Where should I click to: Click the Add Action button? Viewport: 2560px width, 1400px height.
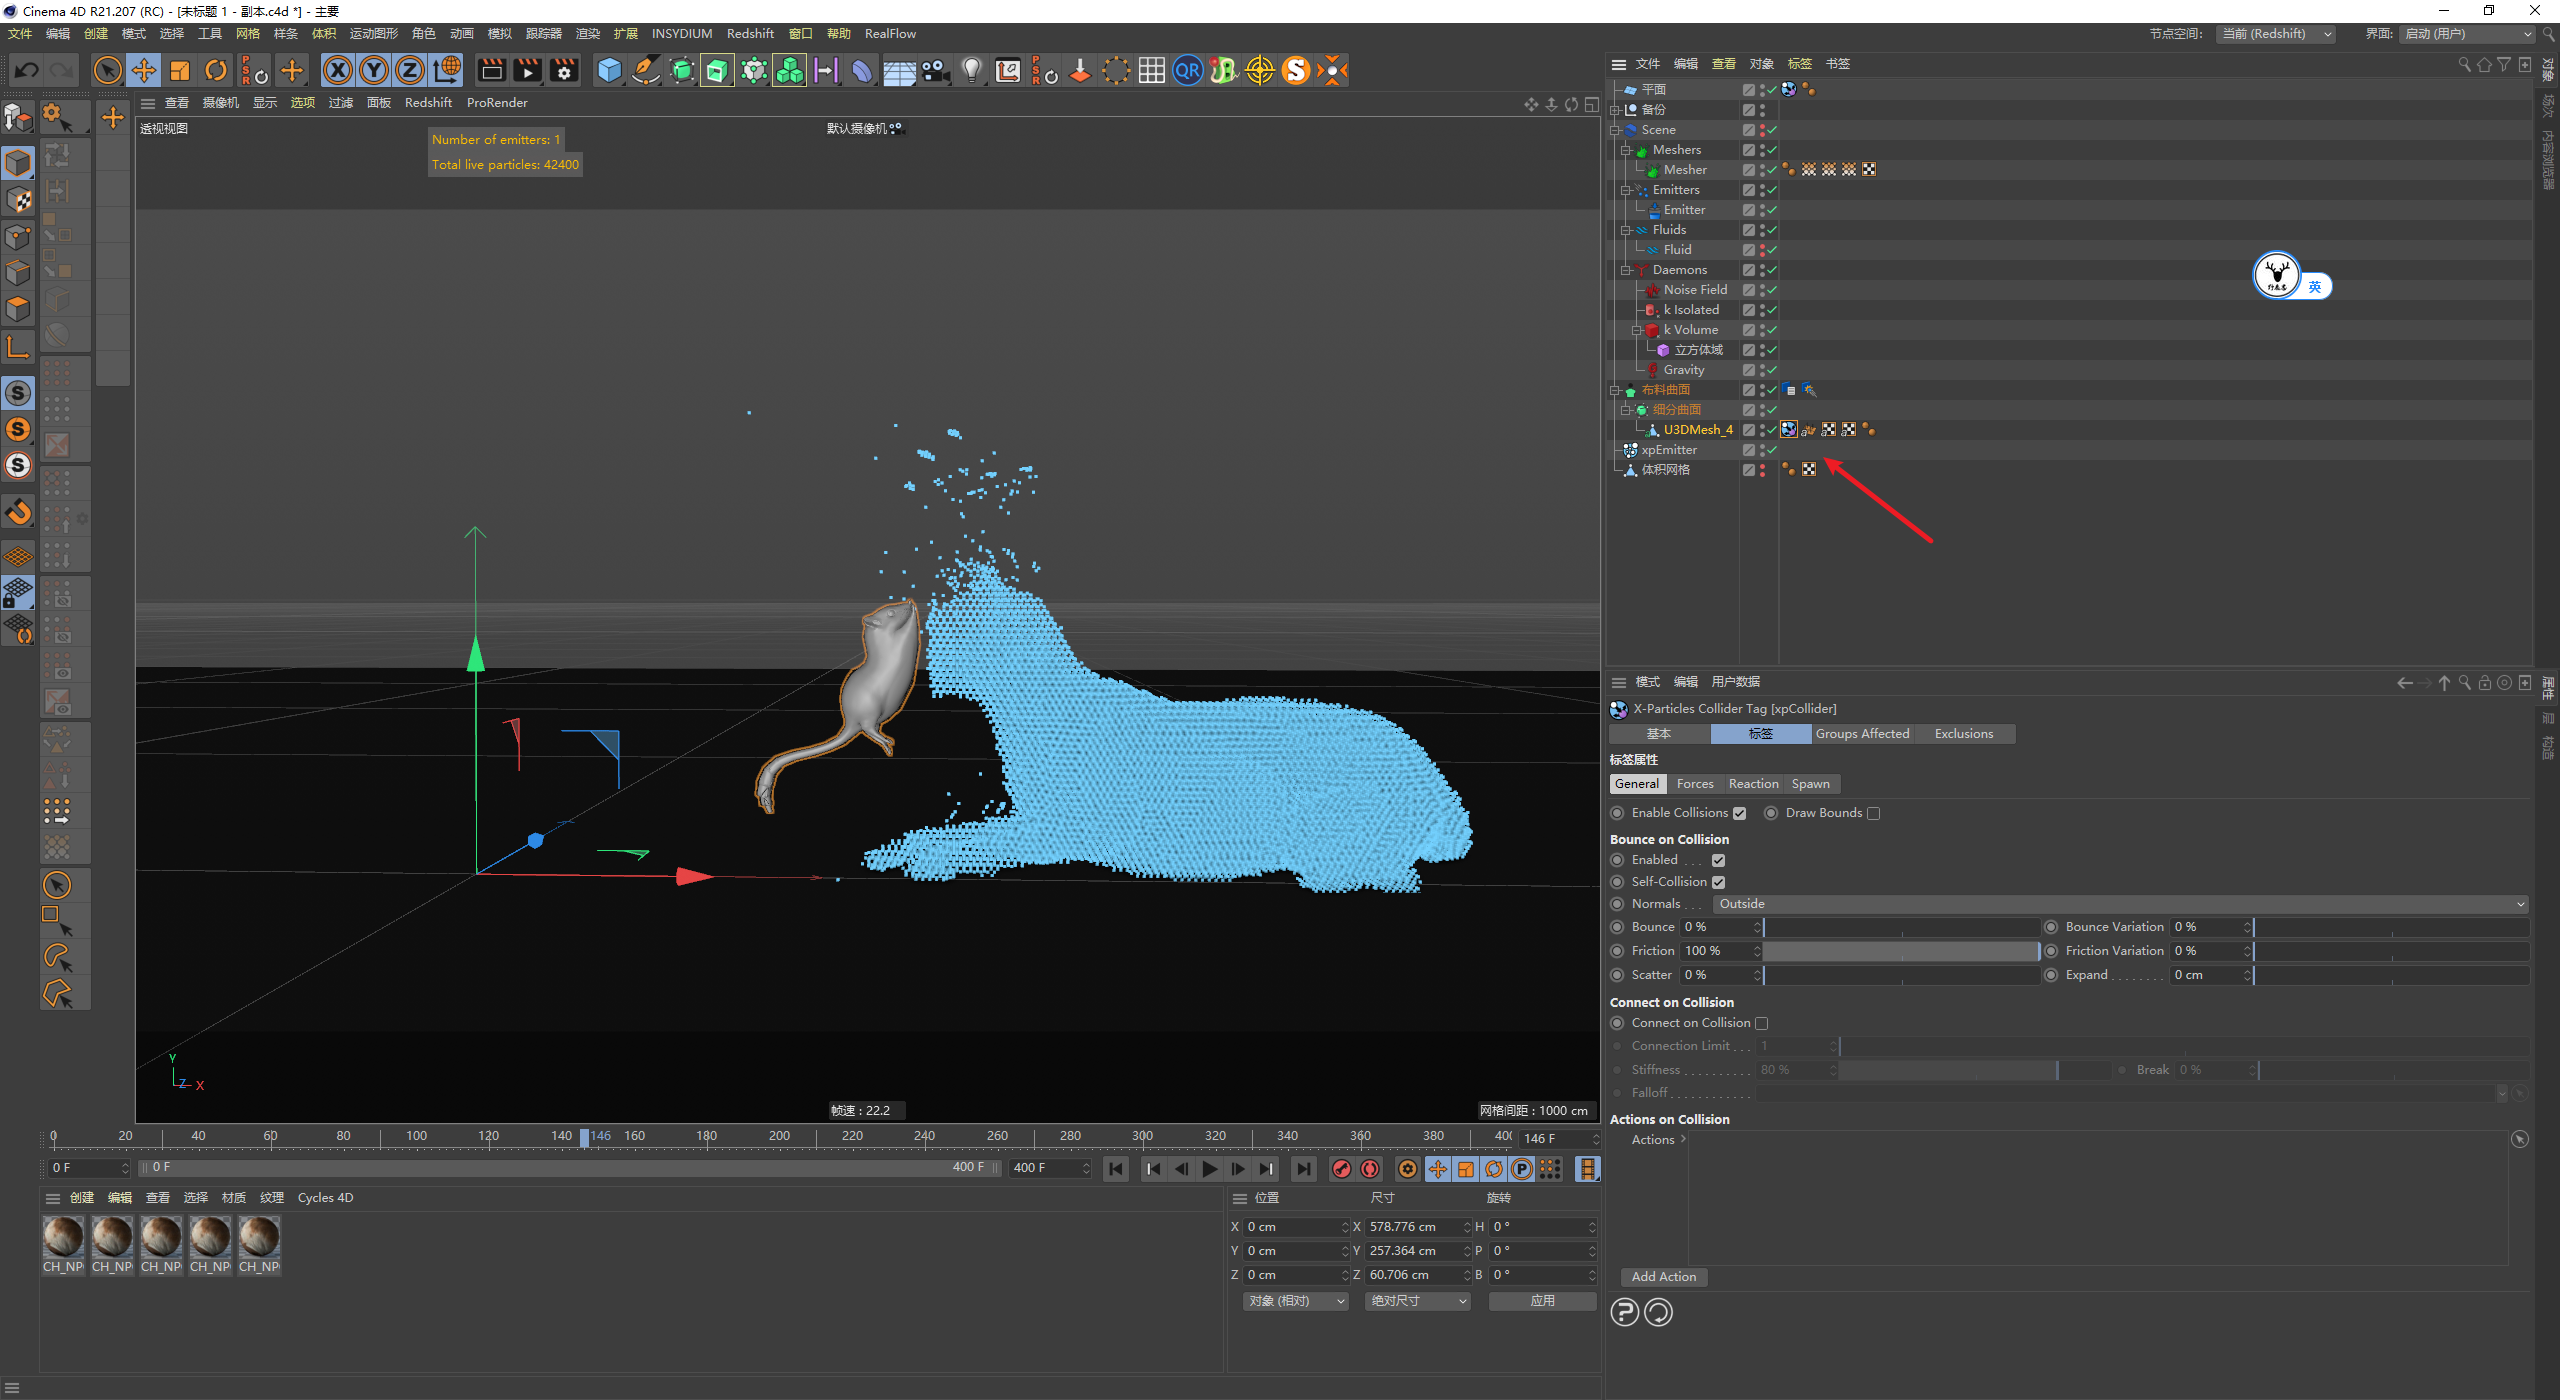1663,1277
